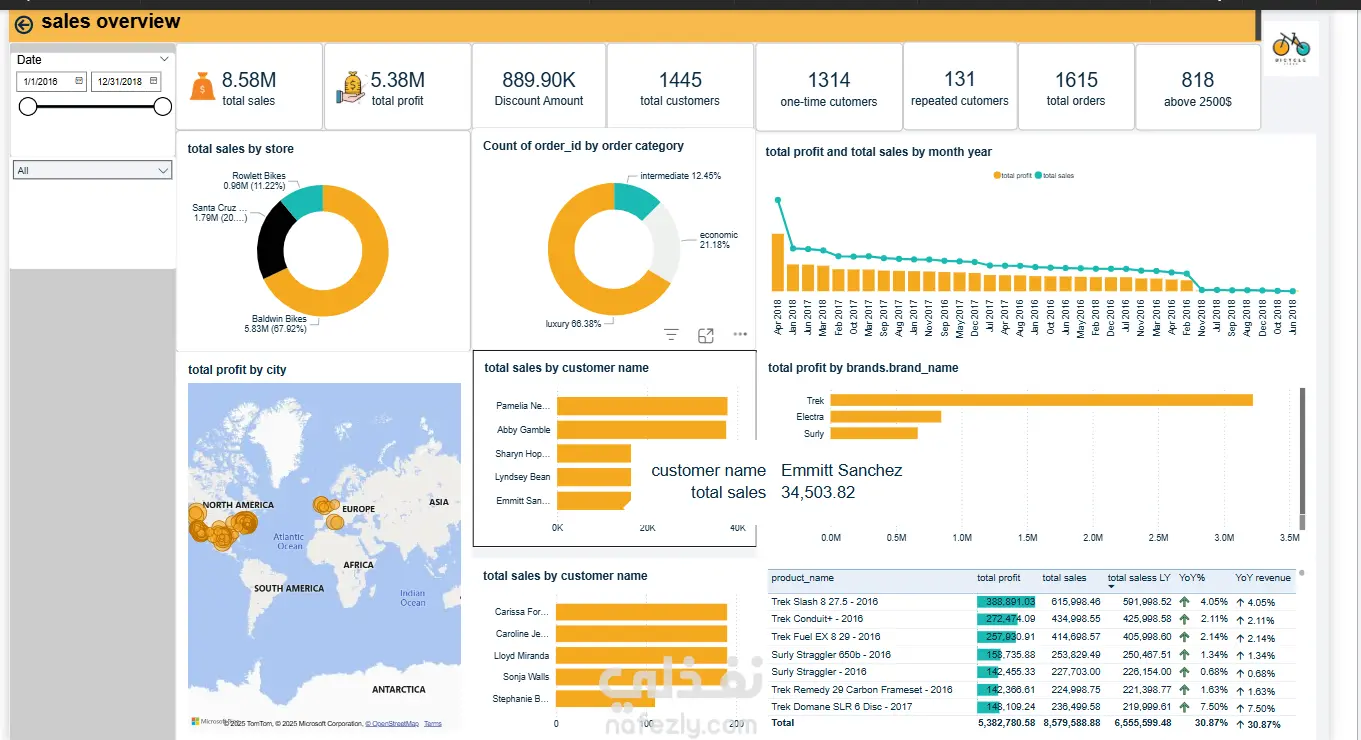Select the Electra bar in brand chart

click(x=885, y=417)
